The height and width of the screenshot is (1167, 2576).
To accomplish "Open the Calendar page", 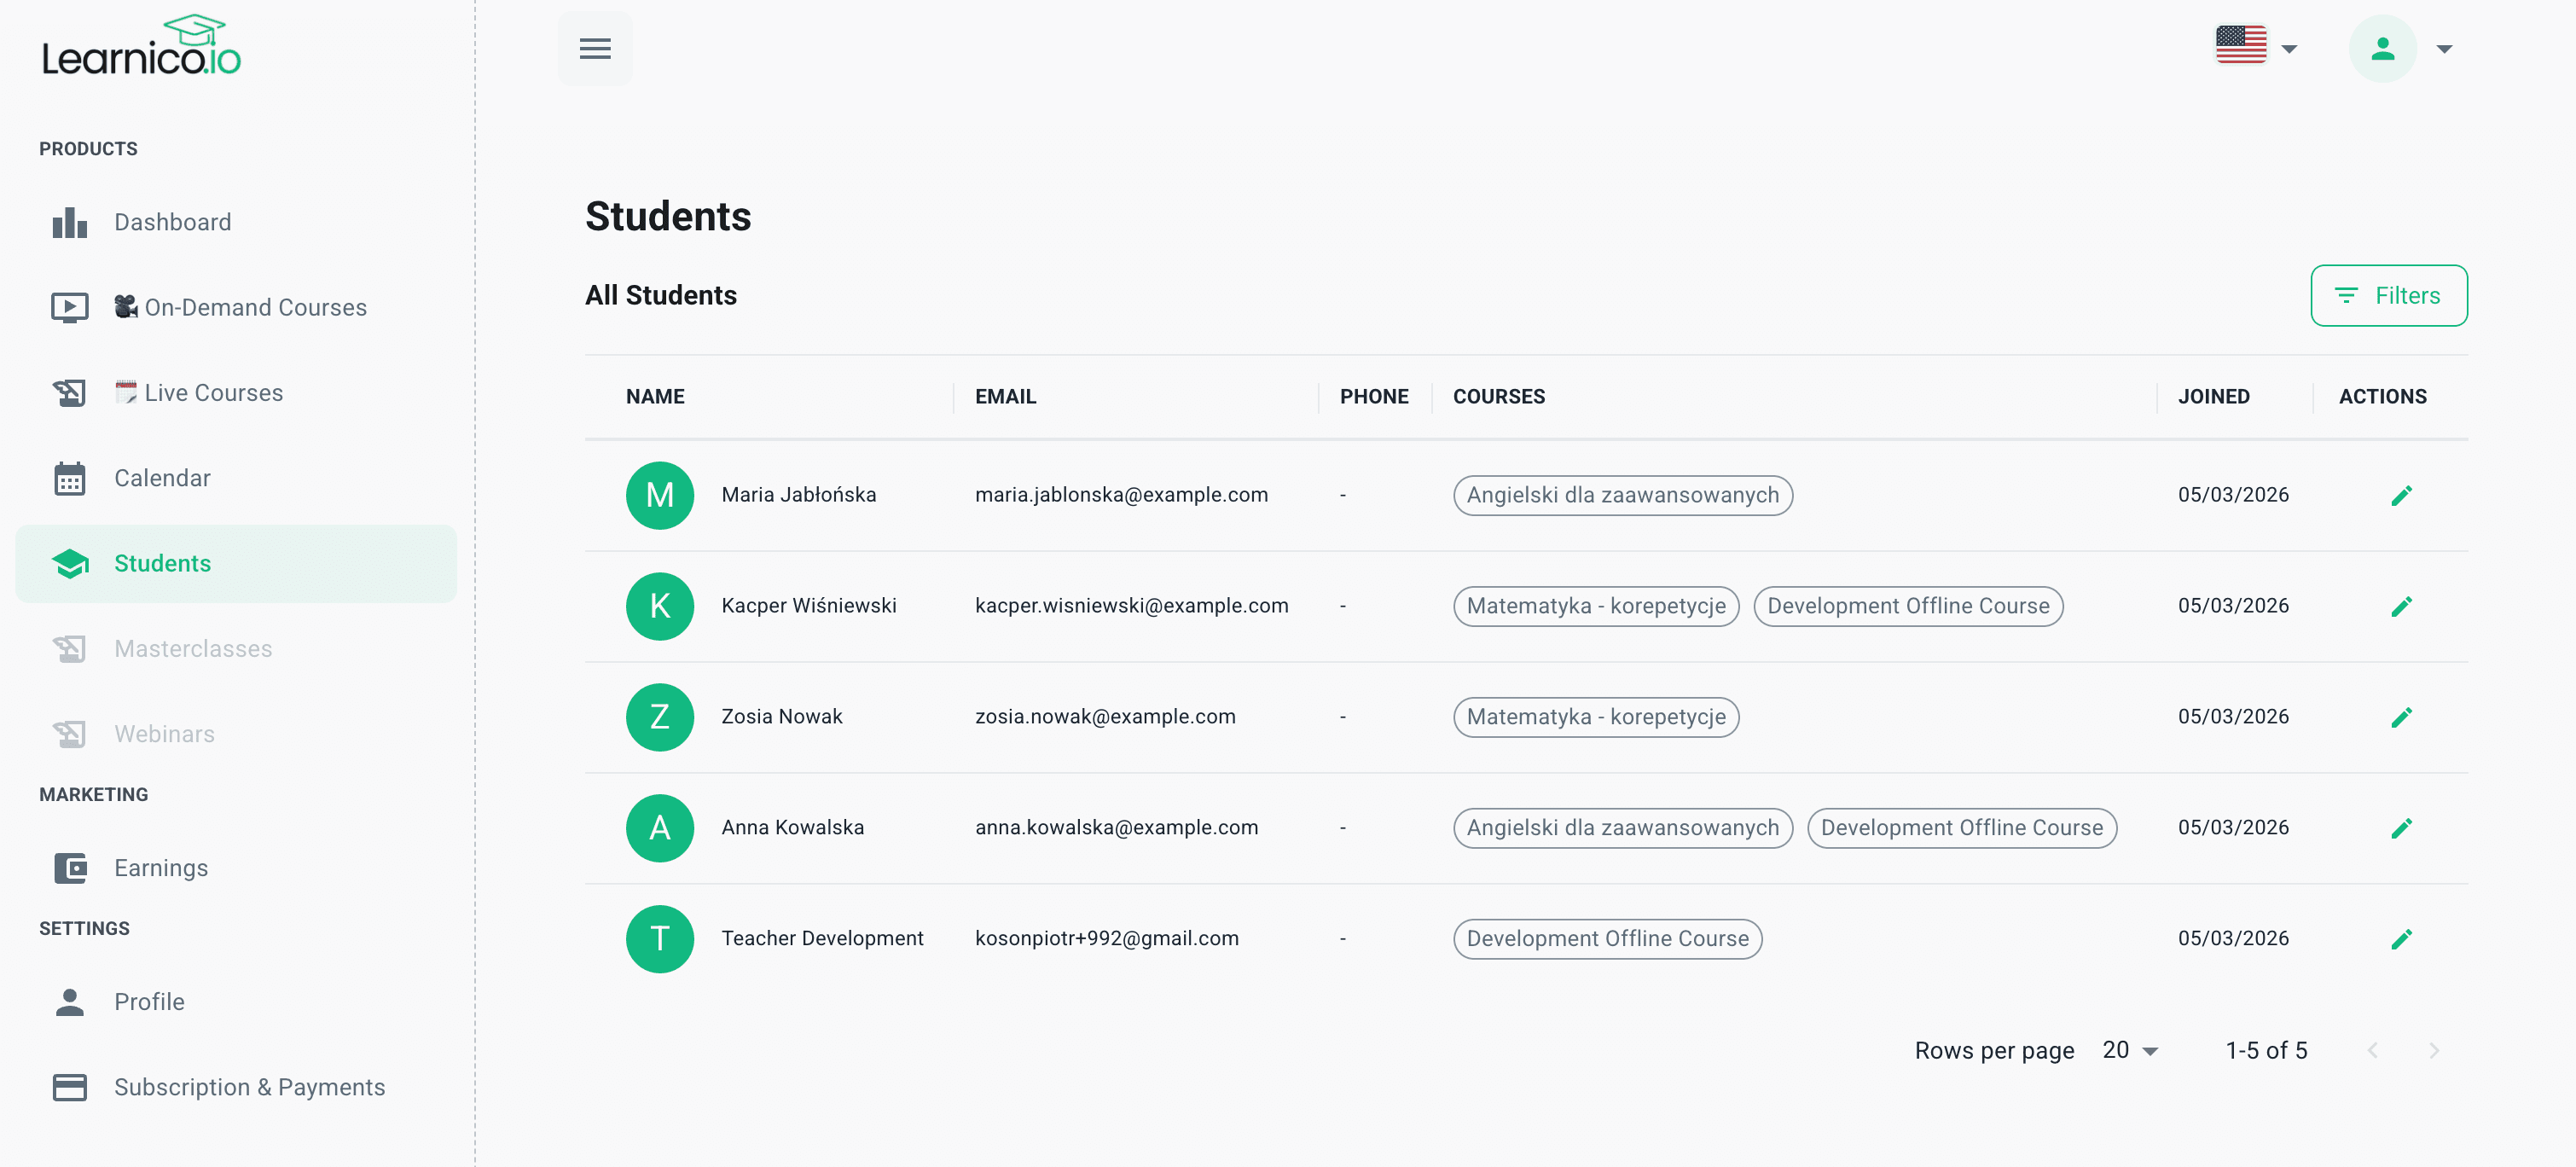I will [x=162, y=478].
